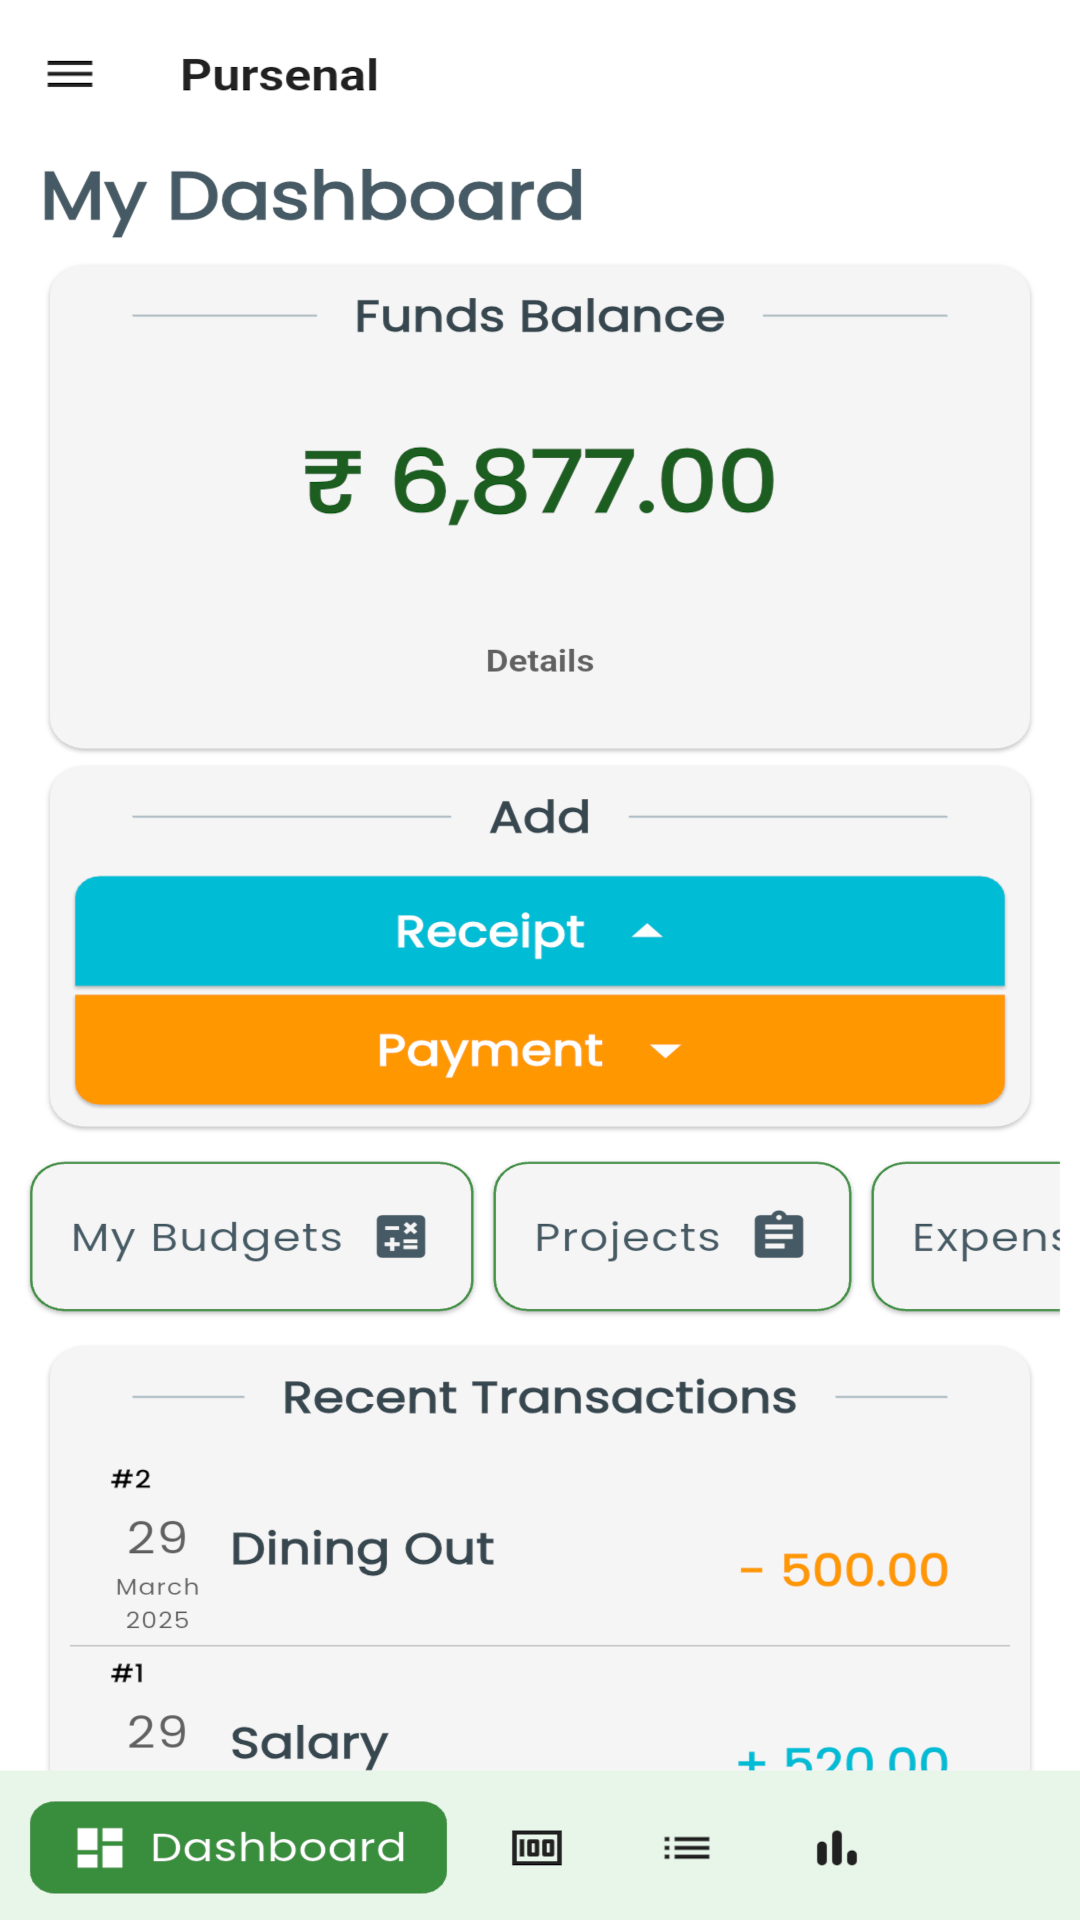
Task: Click the 6,877.00 balance amount
Action: coord(583,482)
